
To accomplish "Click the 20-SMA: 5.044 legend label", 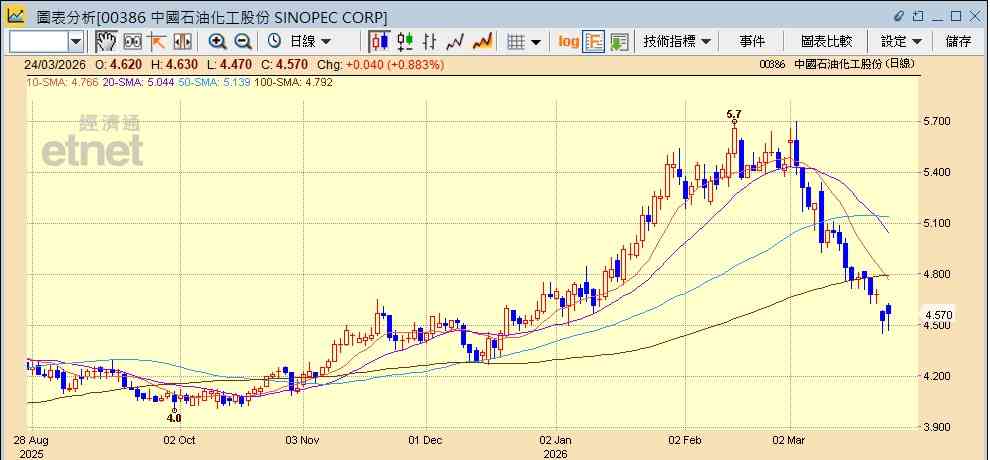I will point(138,82).
